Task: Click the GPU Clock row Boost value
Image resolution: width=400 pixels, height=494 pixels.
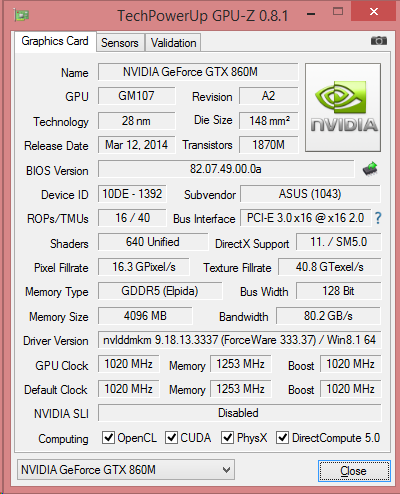Action: click(x=350, y=364)
